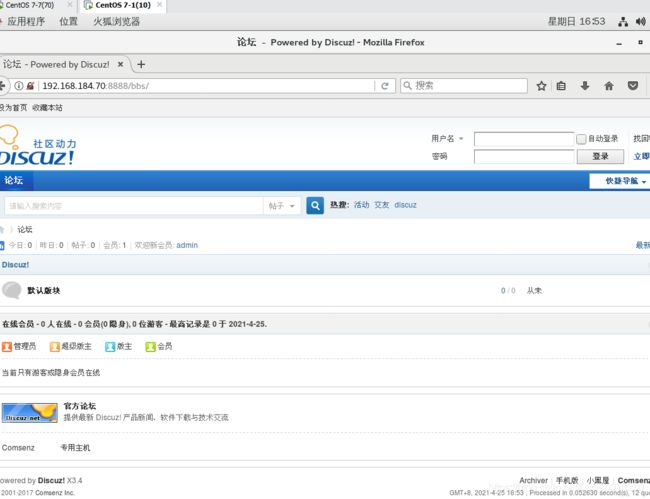Click the insecure connection lock icon
Image resolution: width=650 pixels, height=499 pixels.
point(30,86)
